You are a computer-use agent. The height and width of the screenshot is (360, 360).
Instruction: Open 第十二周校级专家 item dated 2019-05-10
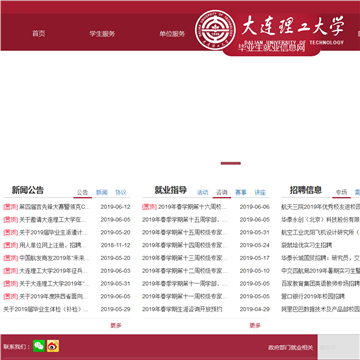[x=185, y=271]
